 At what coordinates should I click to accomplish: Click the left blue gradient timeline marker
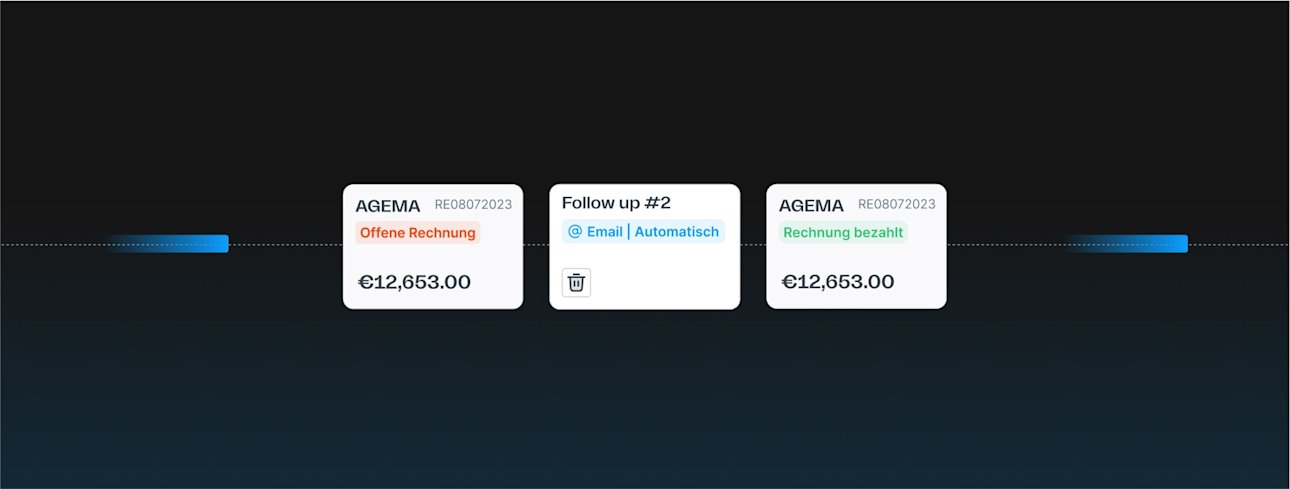pos(166,244)
